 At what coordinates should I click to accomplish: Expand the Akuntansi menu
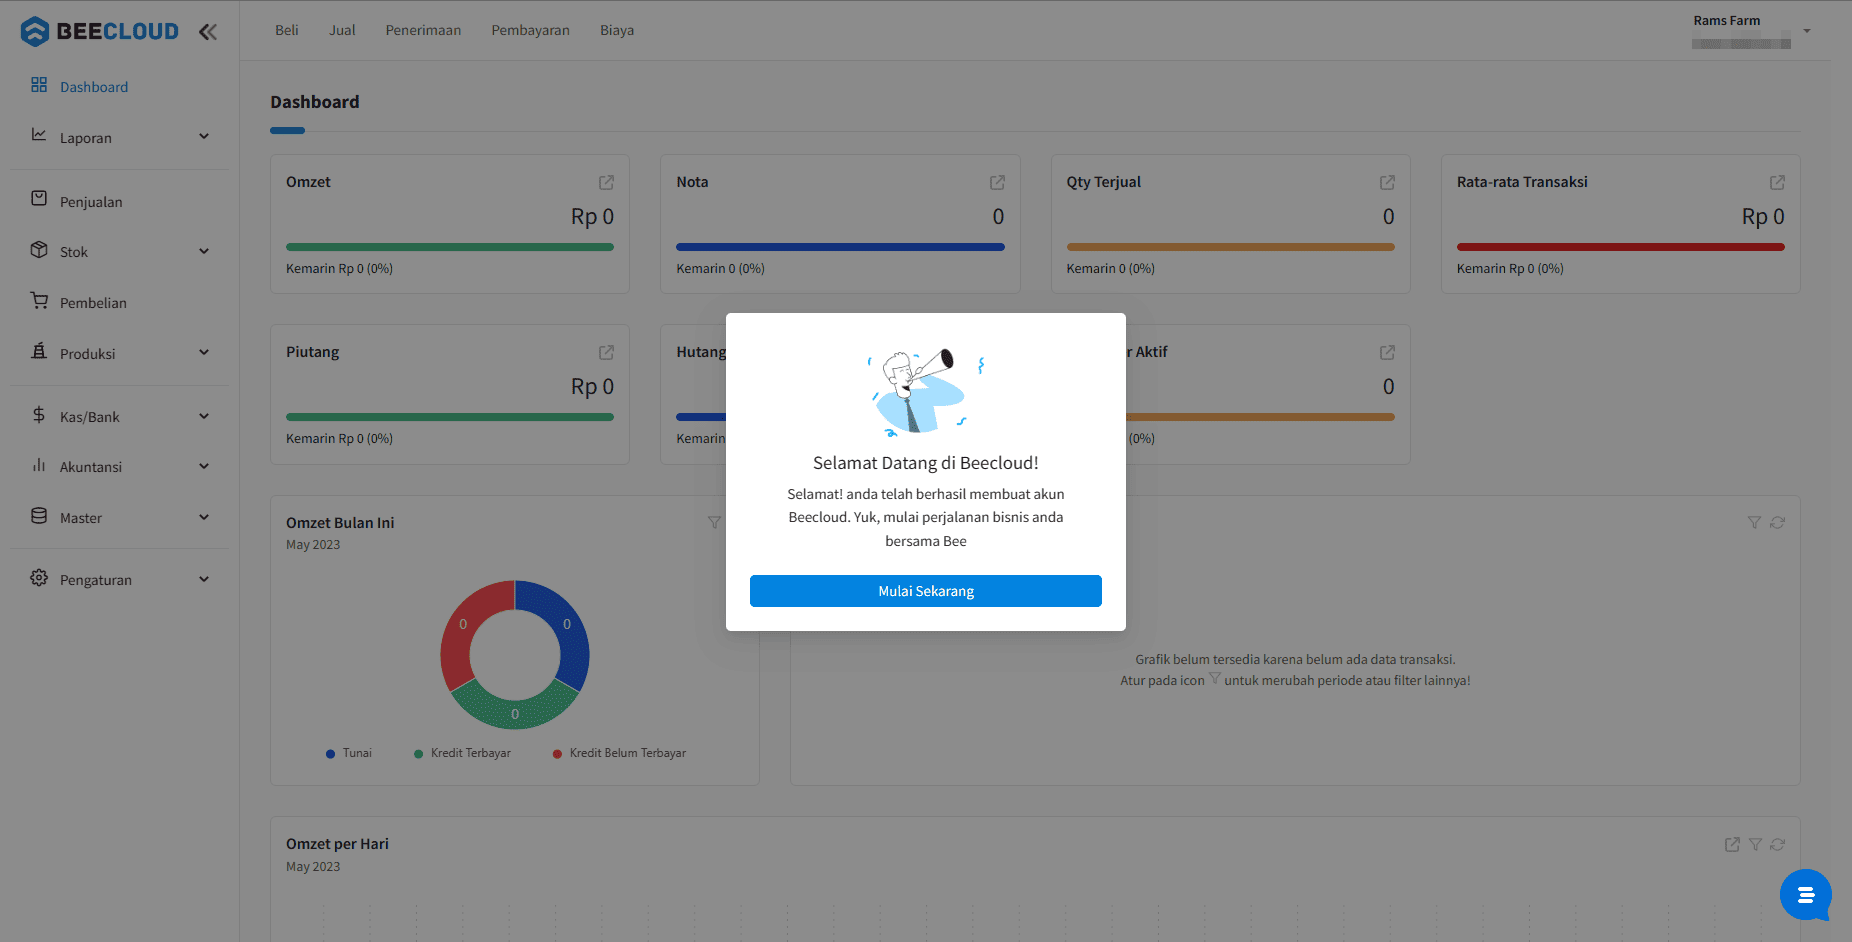click(x=204, y=466)
